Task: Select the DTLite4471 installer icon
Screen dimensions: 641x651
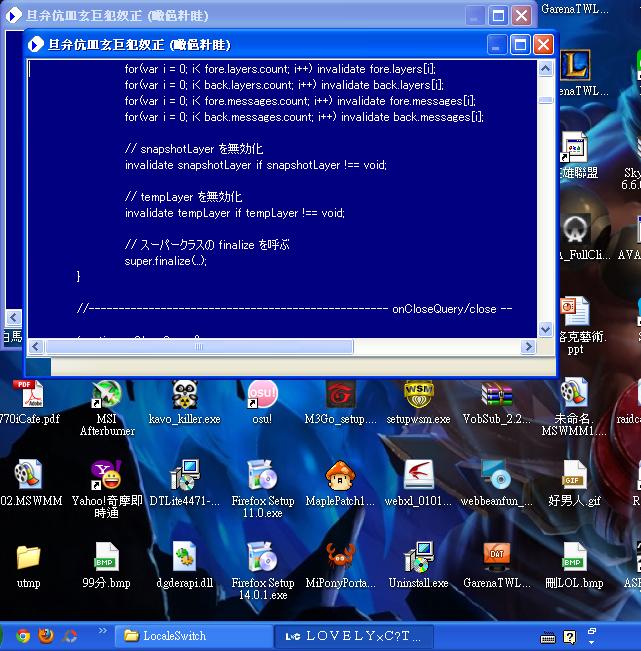Action: (x=185, y=475)
